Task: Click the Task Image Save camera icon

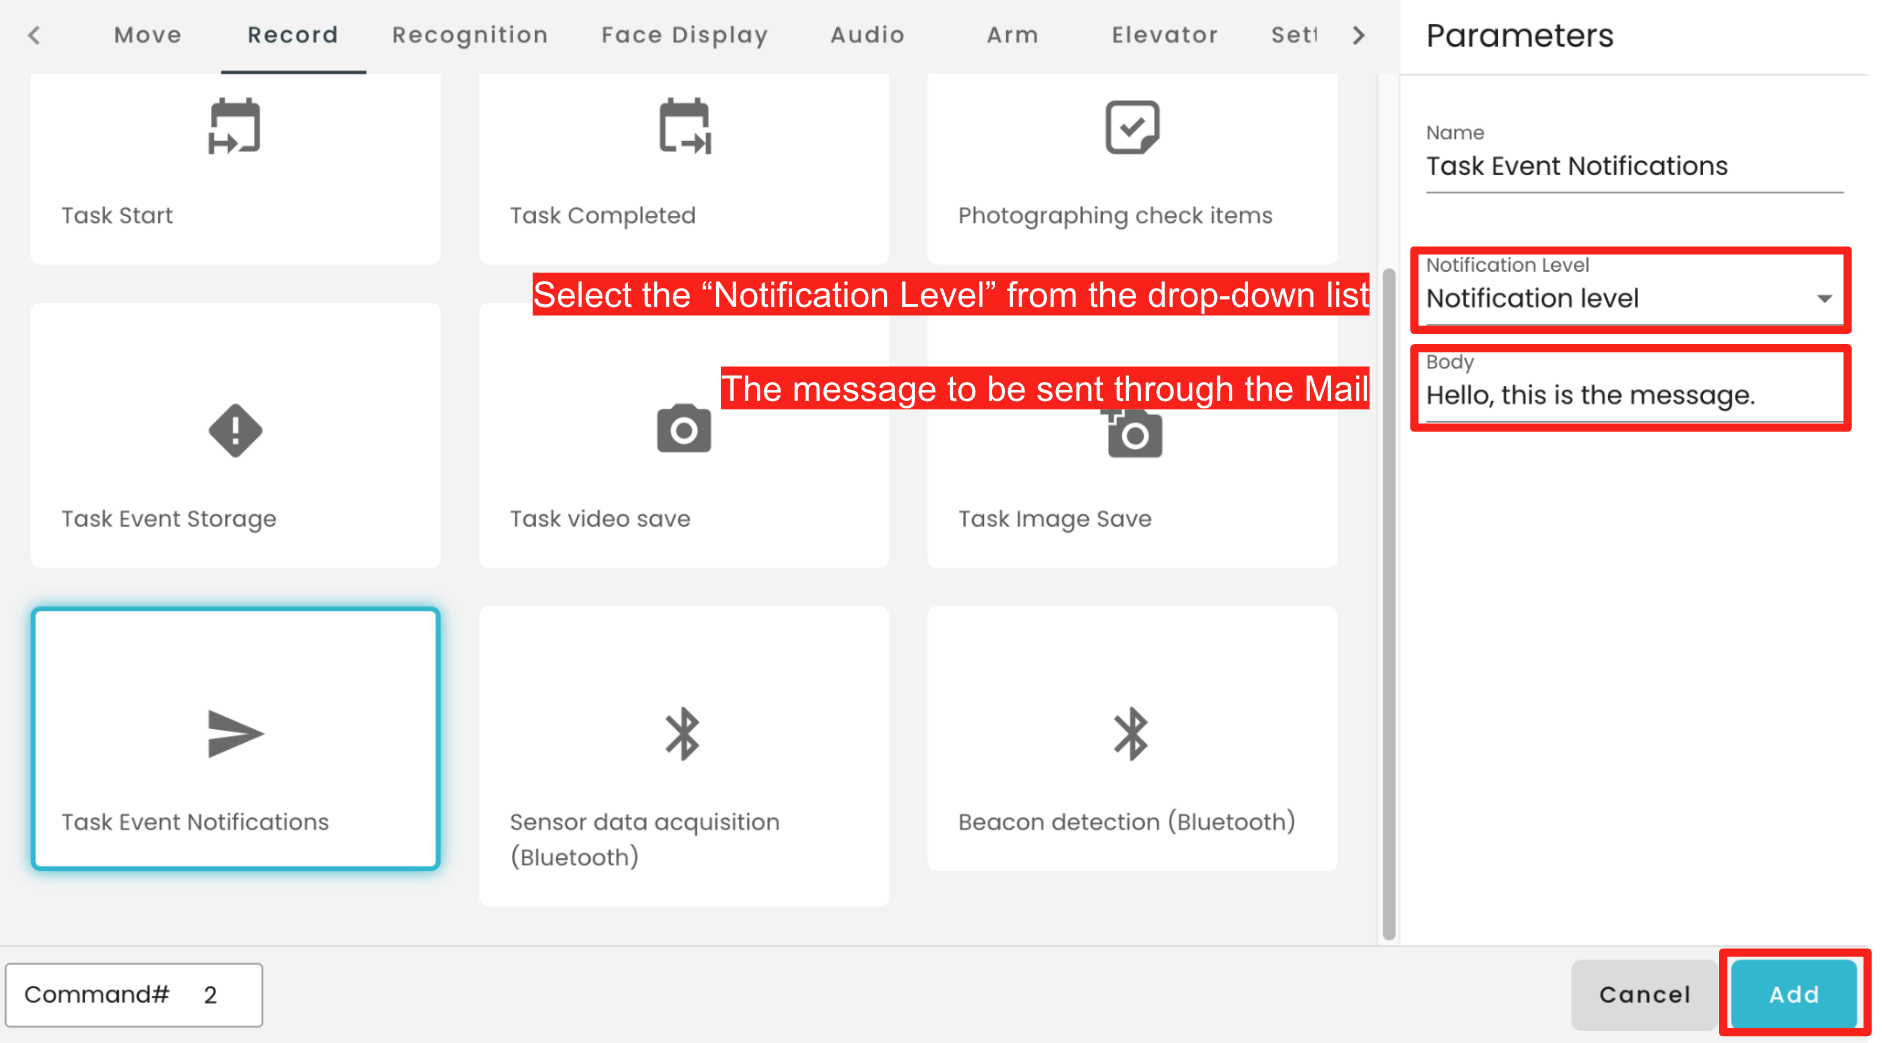Action: click(1133, 432)
